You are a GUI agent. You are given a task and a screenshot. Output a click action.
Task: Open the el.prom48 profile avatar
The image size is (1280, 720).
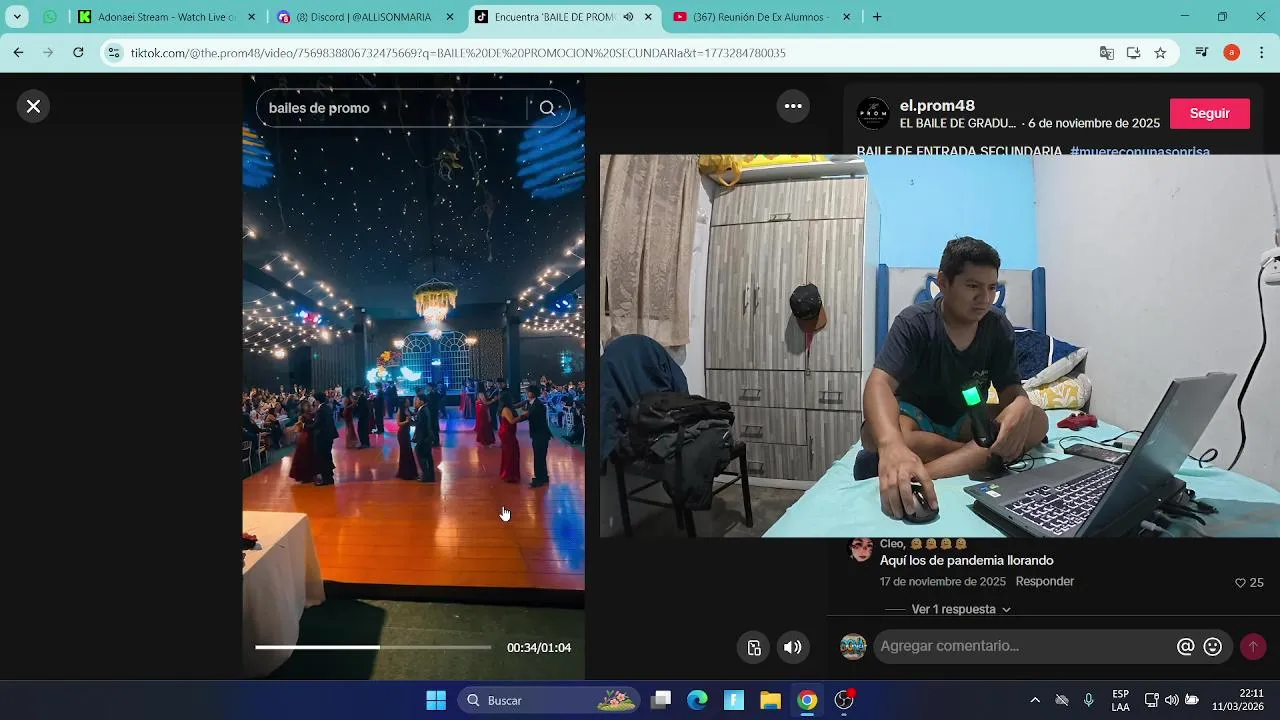873,113
